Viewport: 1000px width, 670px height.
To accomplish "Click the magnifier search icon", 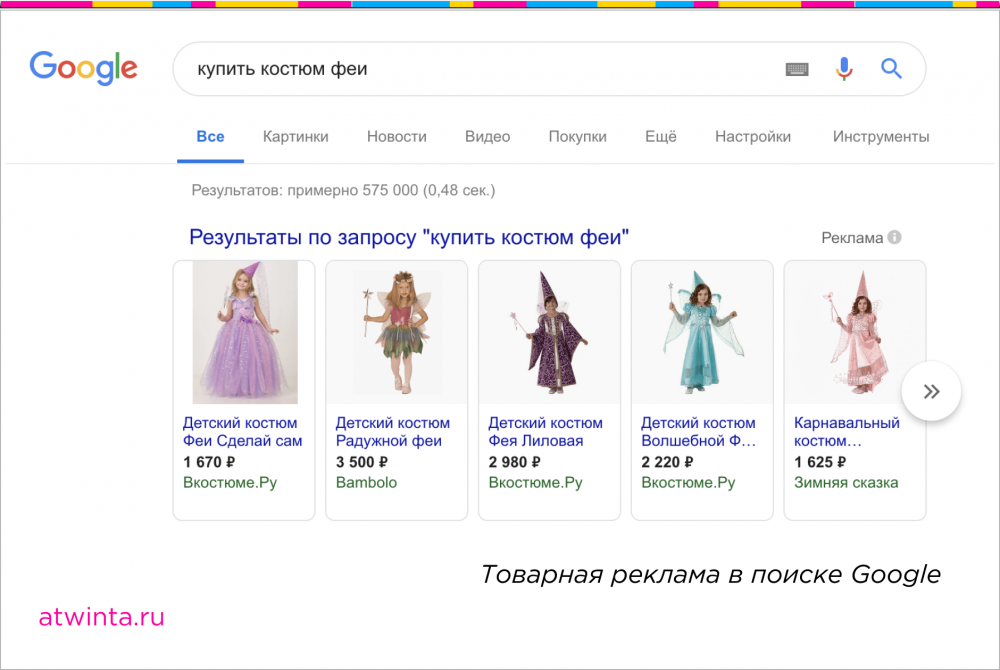I will [x=891, y=68].
